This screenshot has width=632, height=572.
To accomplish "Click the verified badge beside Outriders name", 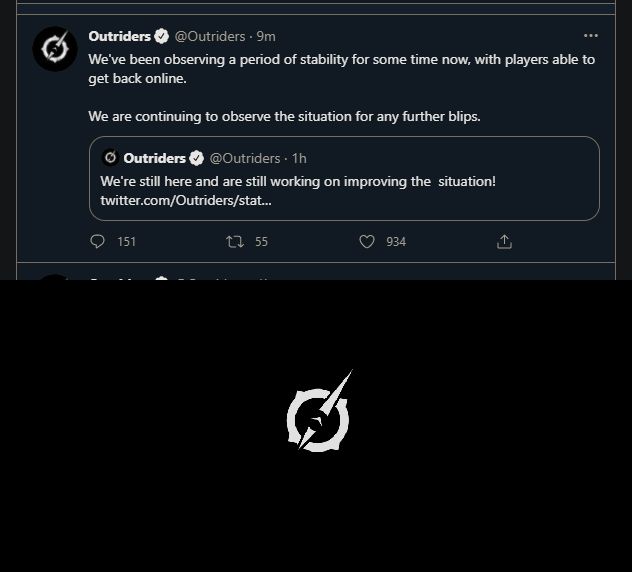I will [161, 36].
